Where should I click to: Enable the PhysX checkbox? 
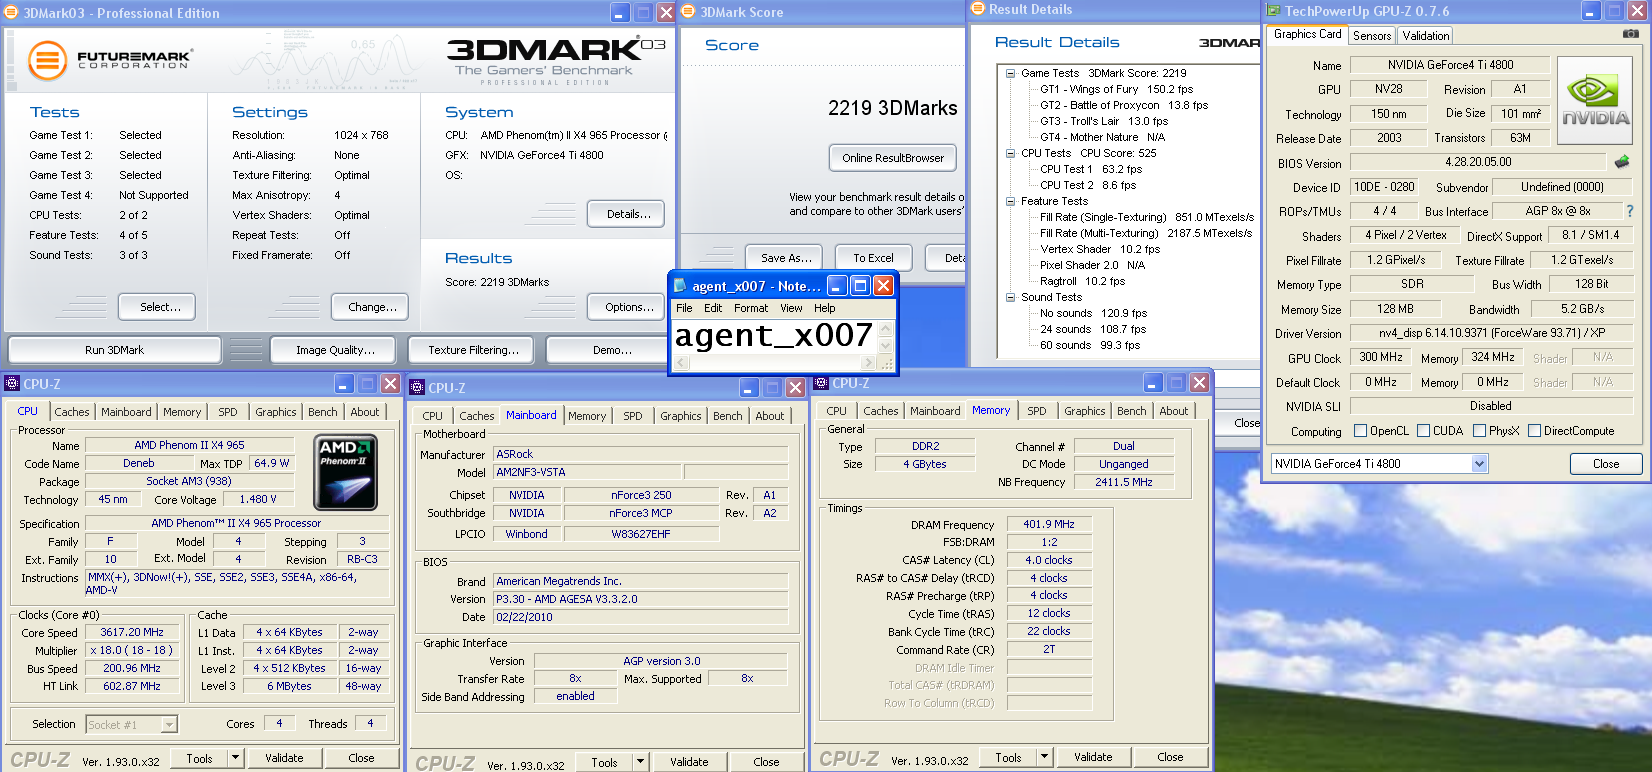1478,431
